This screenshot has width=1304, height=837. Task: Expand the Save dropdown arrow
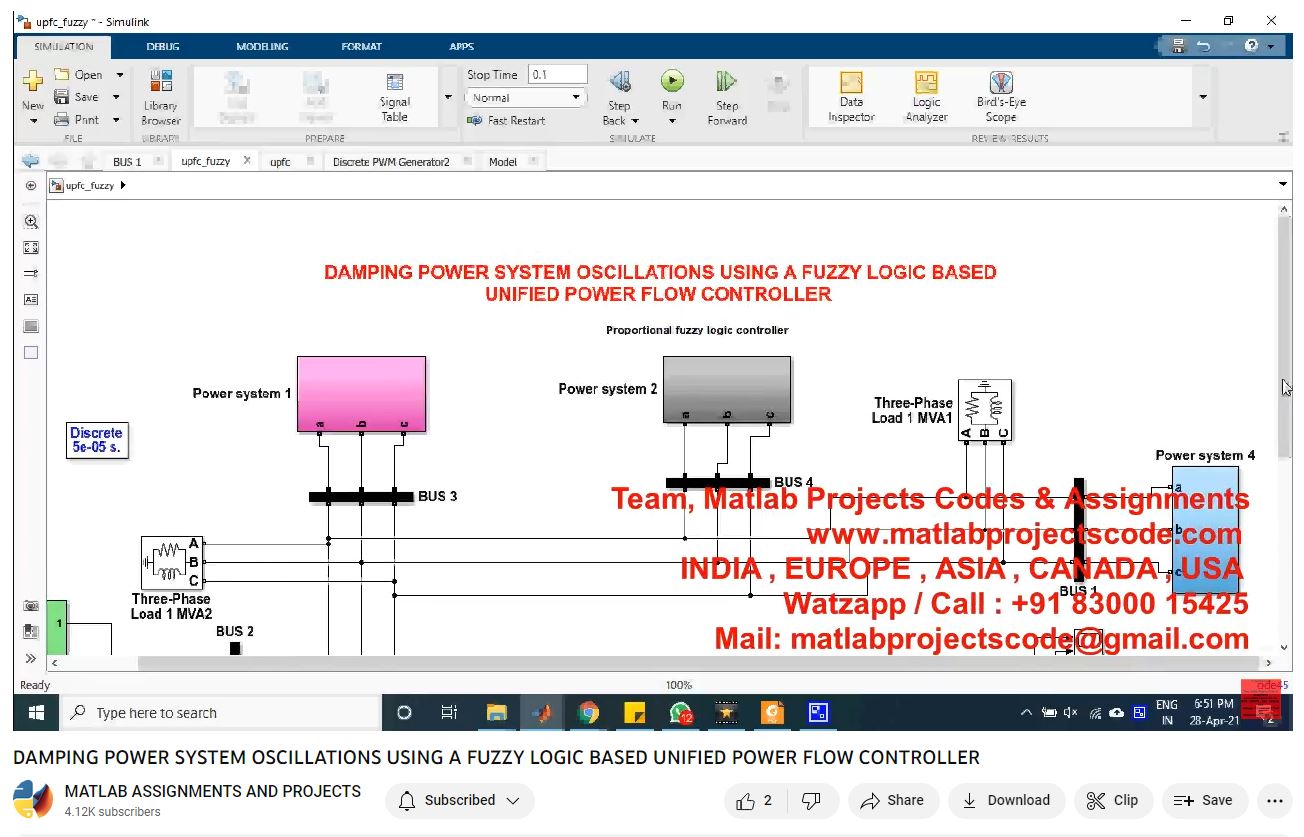coord(116,97)
